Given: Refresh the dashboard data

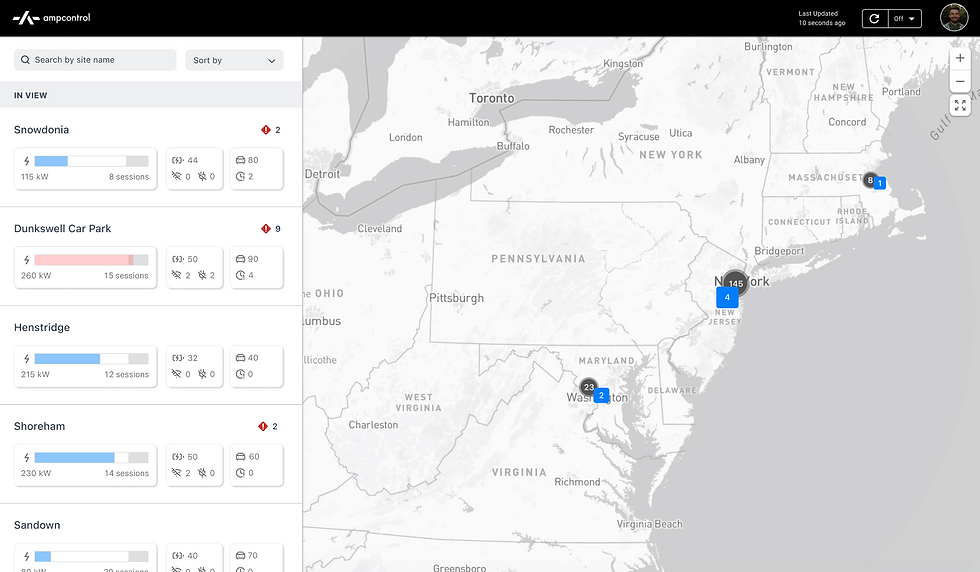Looking at the screenshot, I should 874,19.
